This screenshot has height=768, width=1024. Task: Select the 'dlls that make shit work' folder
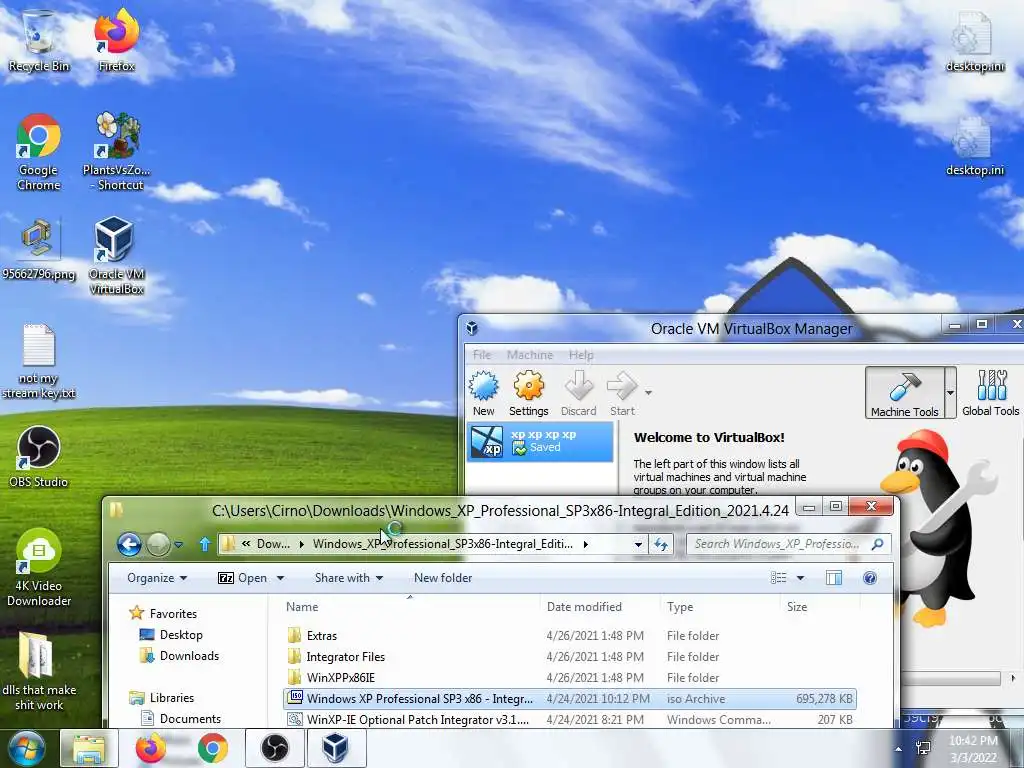pyautogui.click(x=39, y=671)
